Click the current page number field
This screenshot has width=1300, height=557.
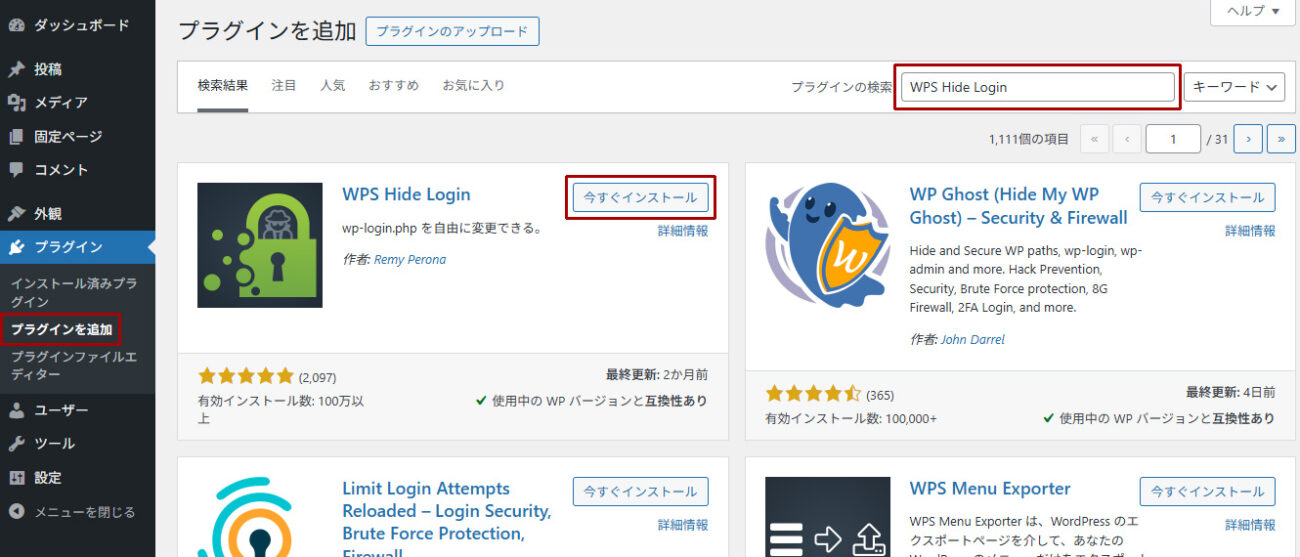(1173, 139)
